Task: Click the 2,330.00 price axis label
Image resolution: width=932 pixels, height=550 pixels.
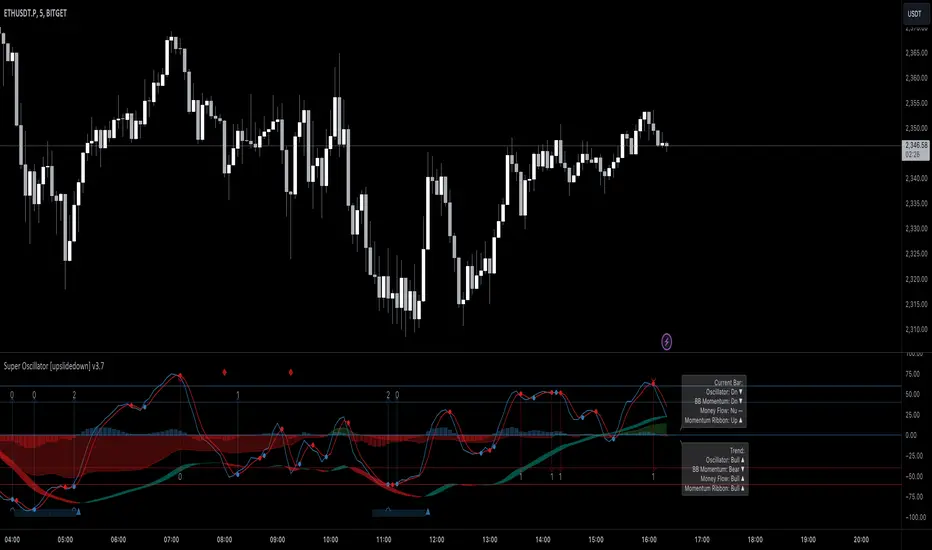Action: [916, 228]
